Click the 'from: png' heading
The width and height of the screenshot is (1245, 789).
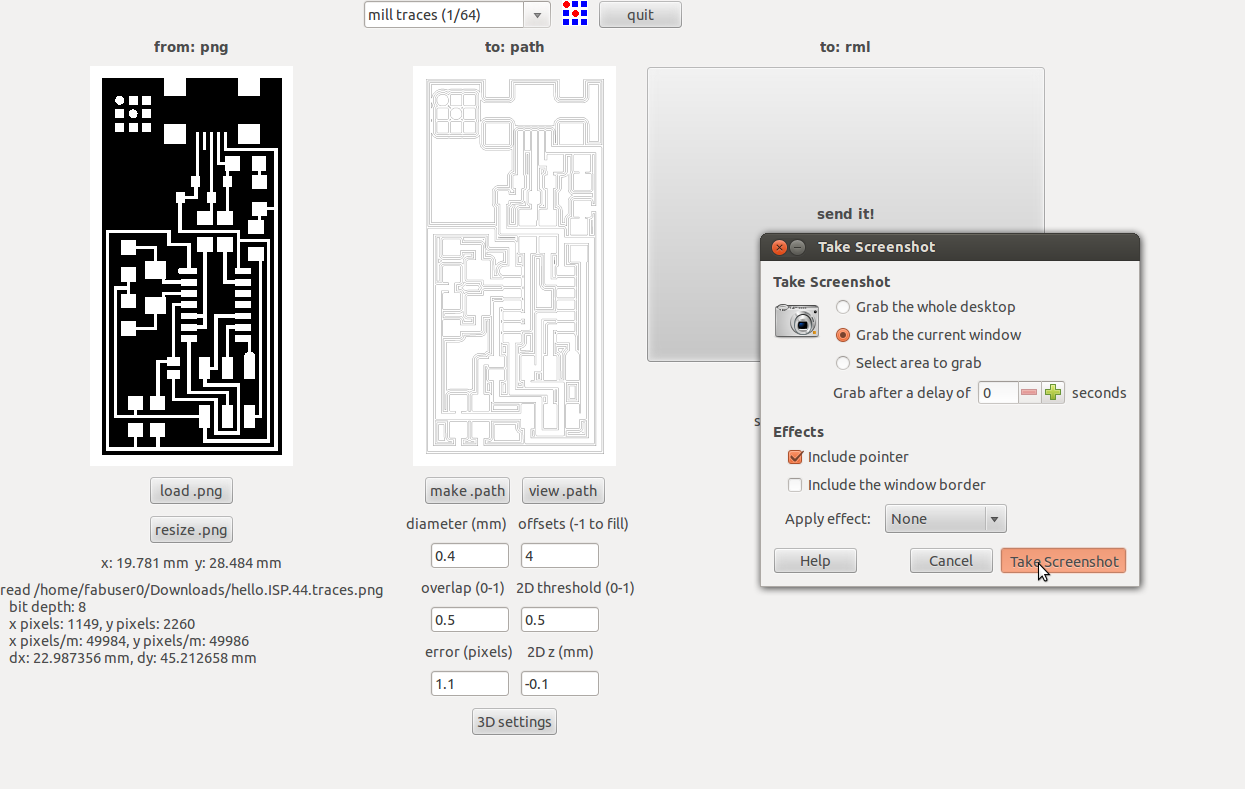coord(191,47)
